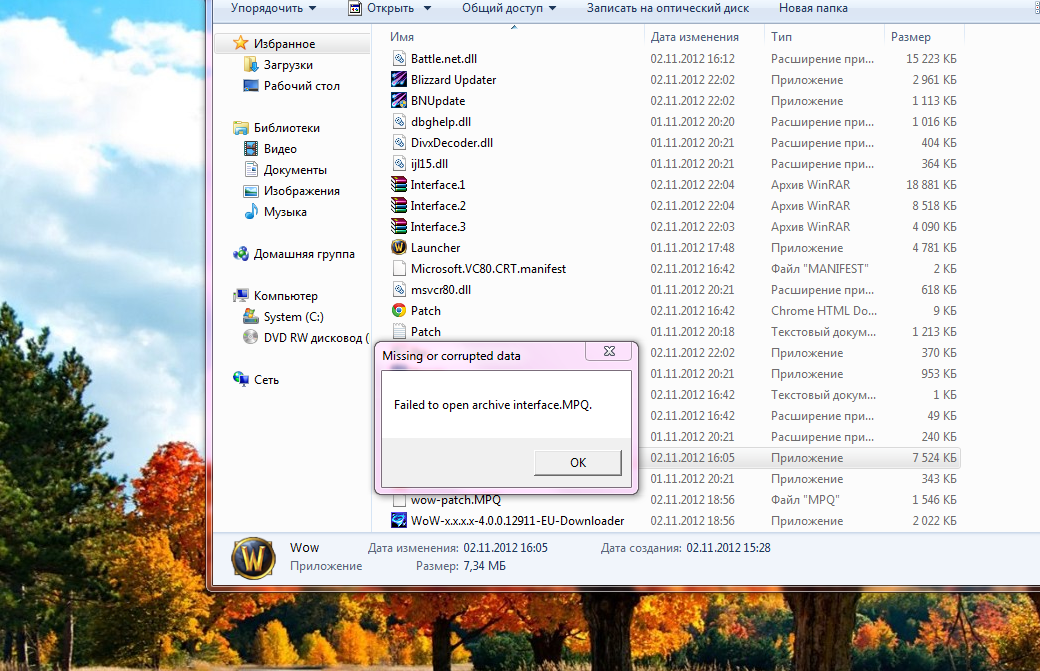Click the Launcher application icon
This screenshot has height=671, width=1040.
398,248
